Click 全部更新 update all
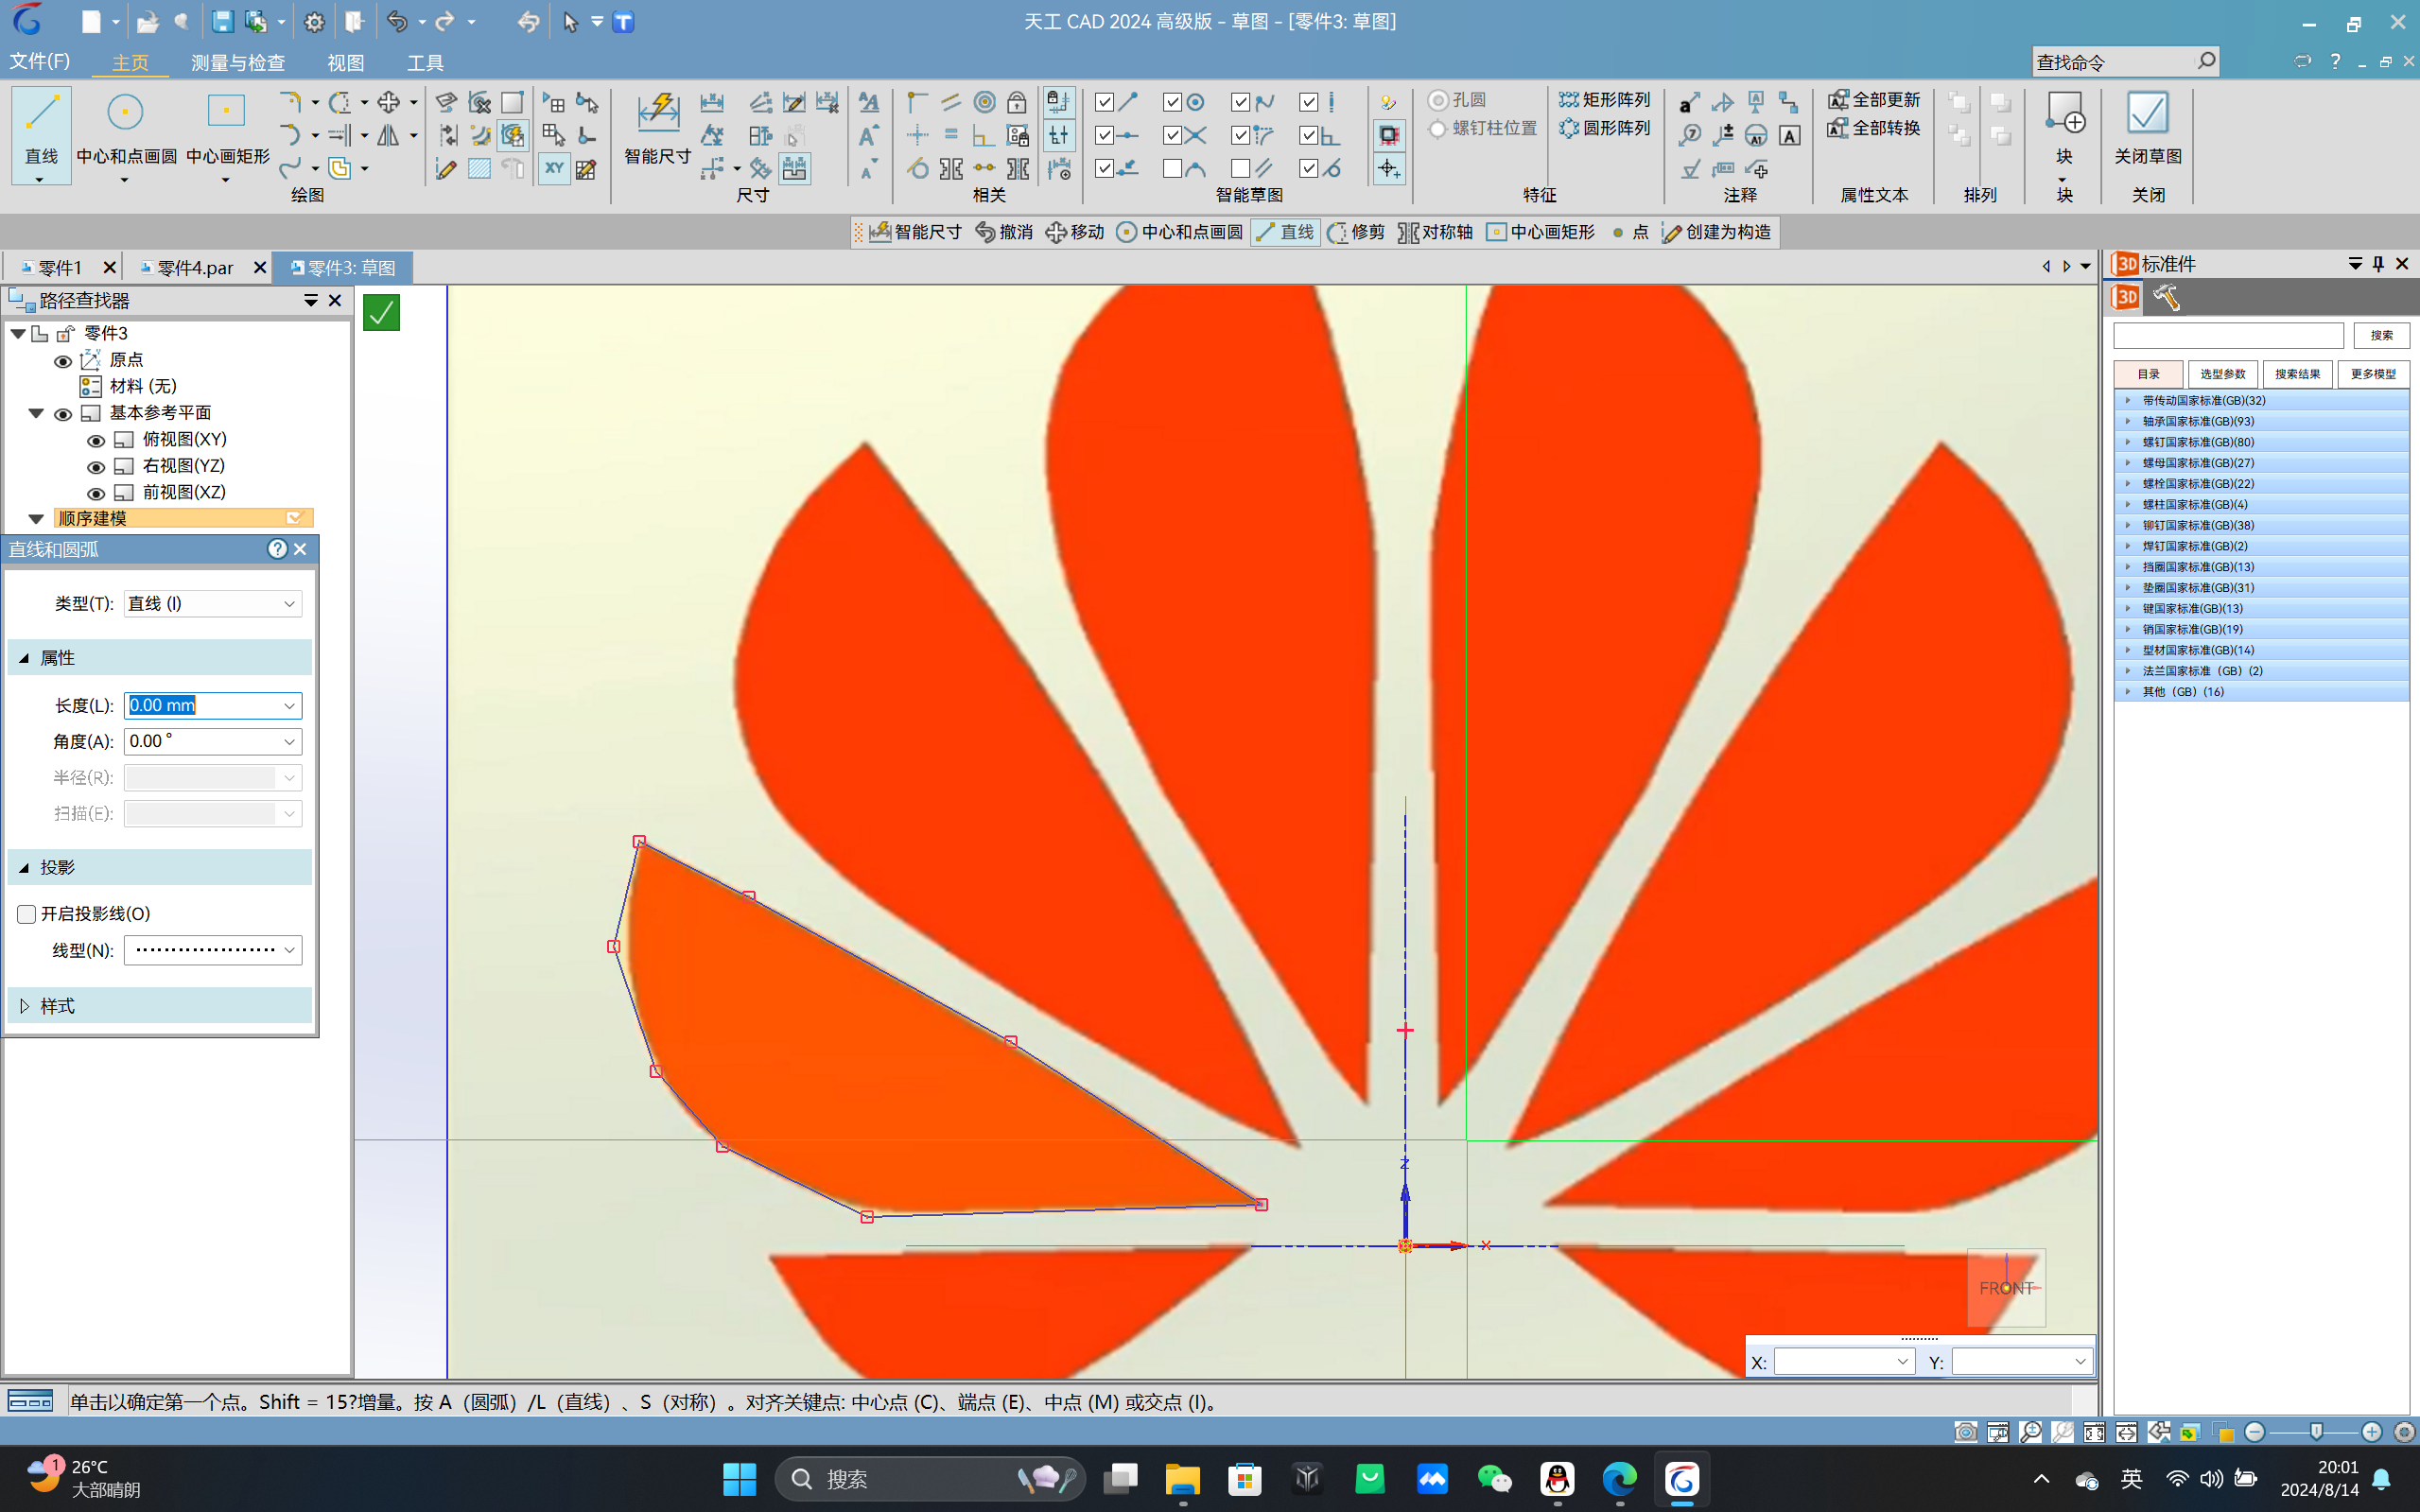Viewport: 2420px width, 1512px height. tap(1874, 99)
